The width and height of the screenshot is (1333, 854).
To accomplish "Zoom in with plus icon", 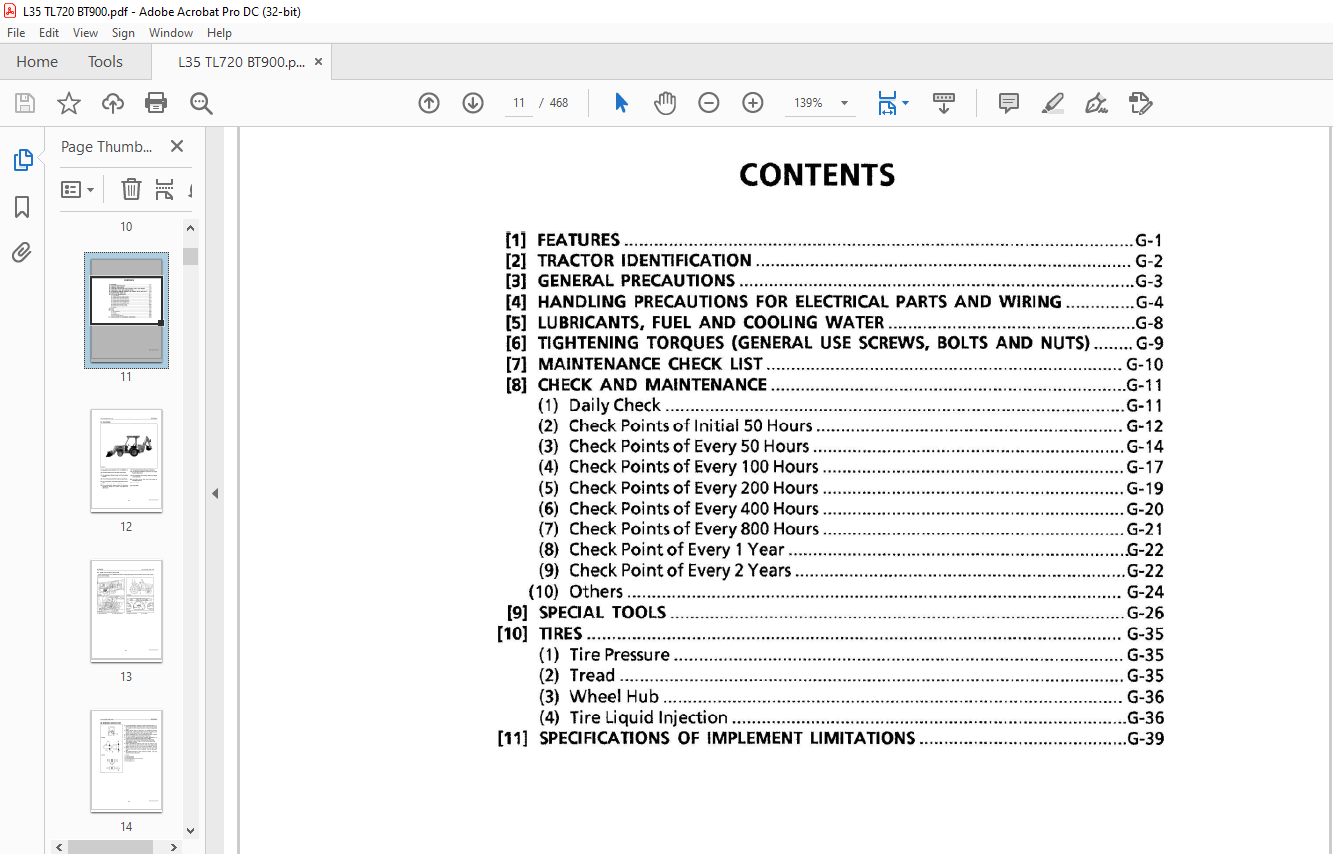I will 753,103.
